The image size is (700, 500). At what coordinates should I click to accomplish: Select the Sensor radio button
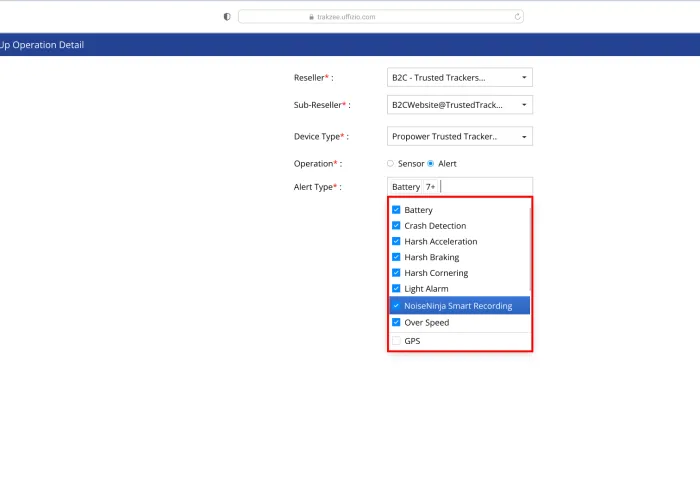[x=390, y=163]
